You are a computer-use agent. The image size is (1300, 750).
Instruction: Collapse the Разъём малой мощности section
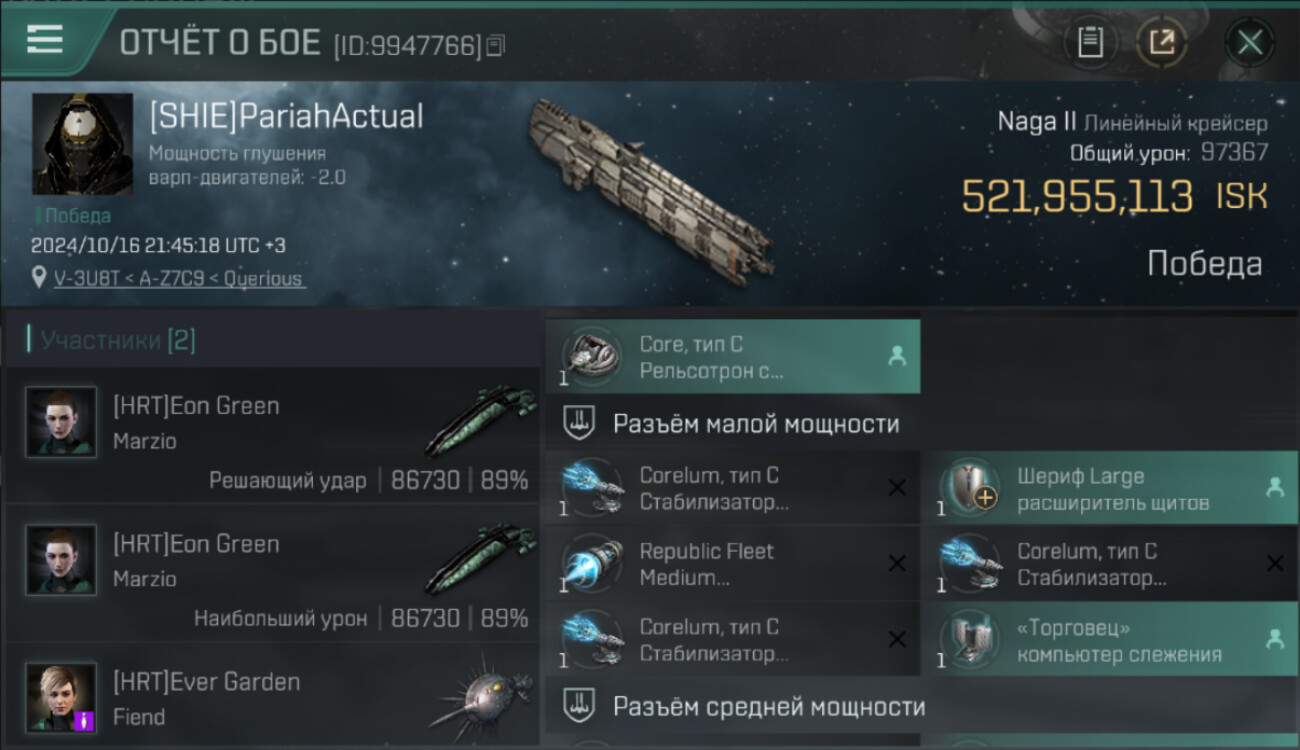[x=732, y=423]
